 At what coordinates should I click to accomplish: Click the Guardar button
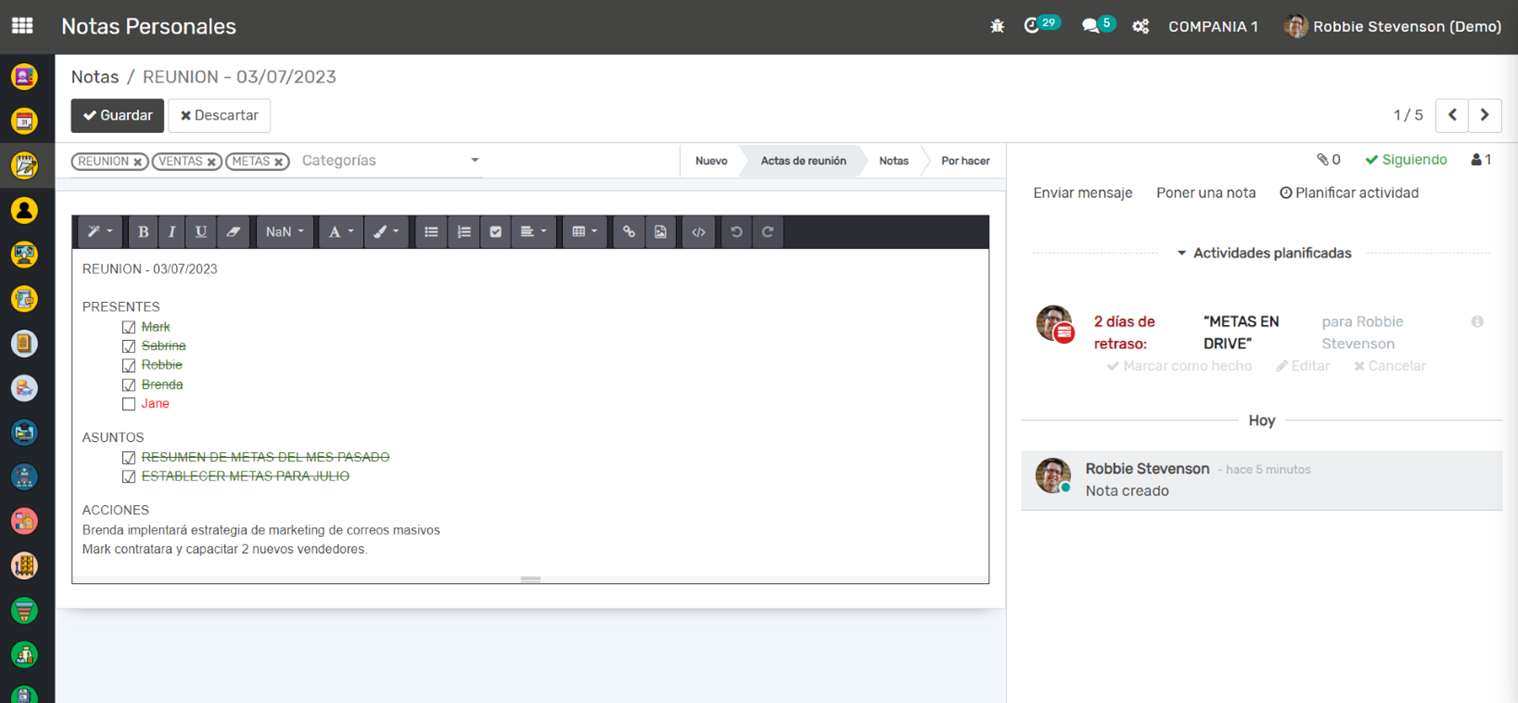(117, 115)
